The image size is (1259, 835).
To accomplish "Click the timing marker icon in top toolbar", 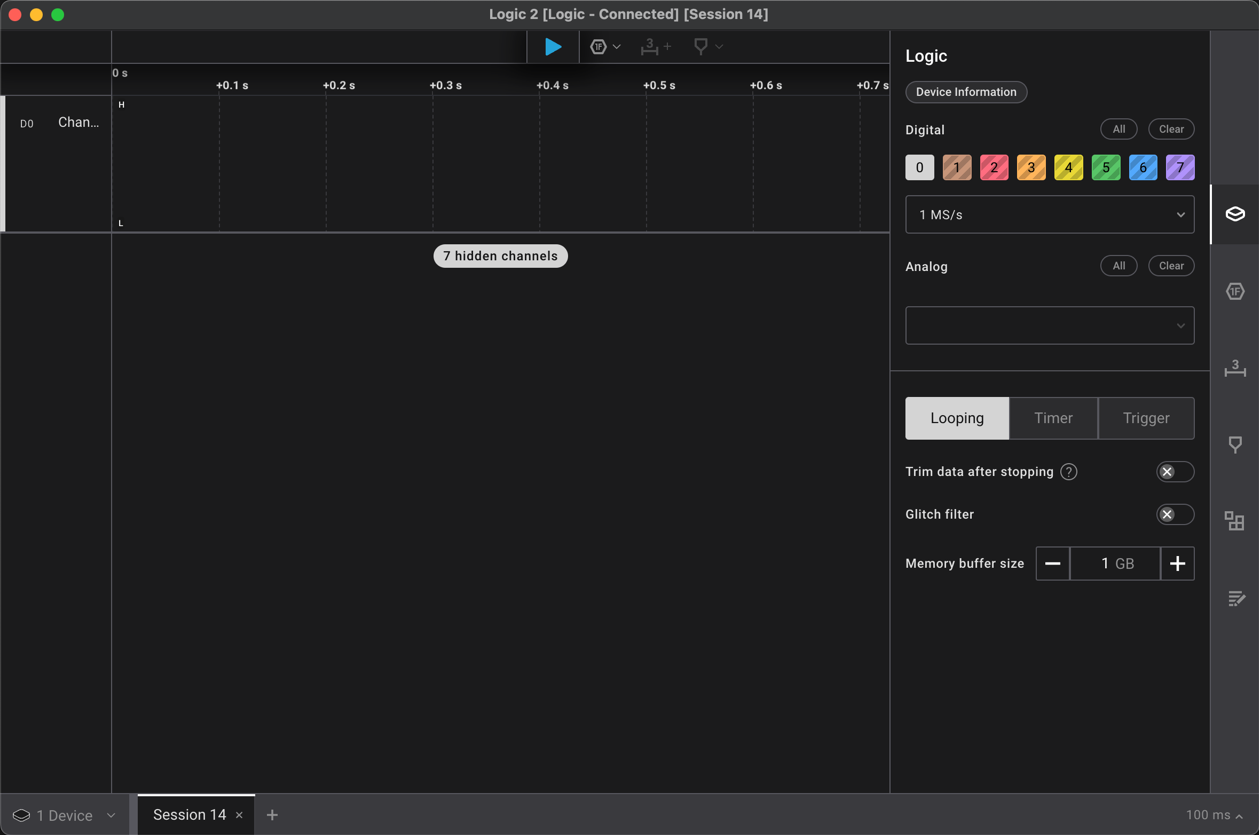I will click(700, 47).
